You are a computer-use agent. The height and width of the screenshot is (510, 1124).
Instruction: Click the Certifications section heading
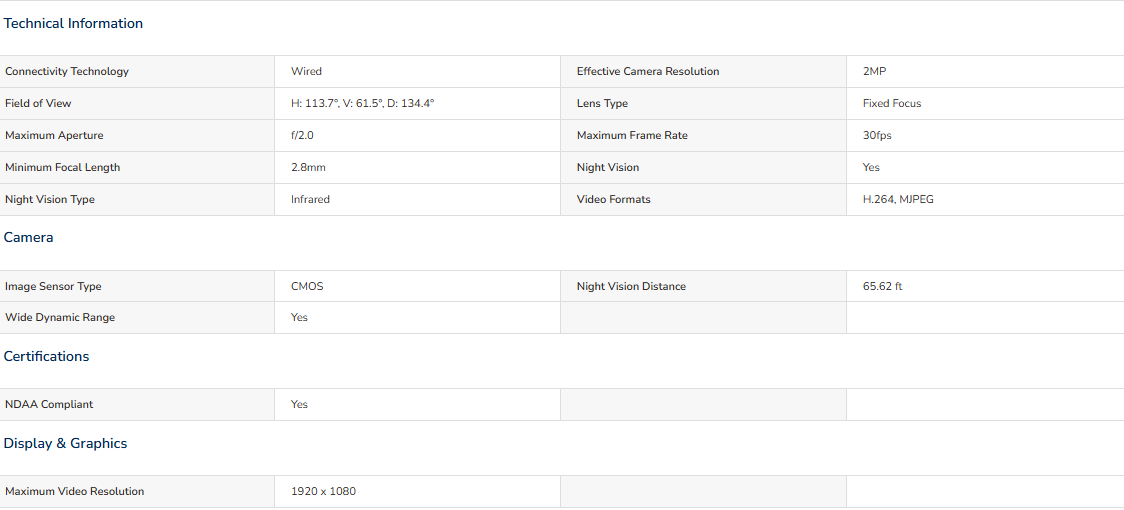47,356
